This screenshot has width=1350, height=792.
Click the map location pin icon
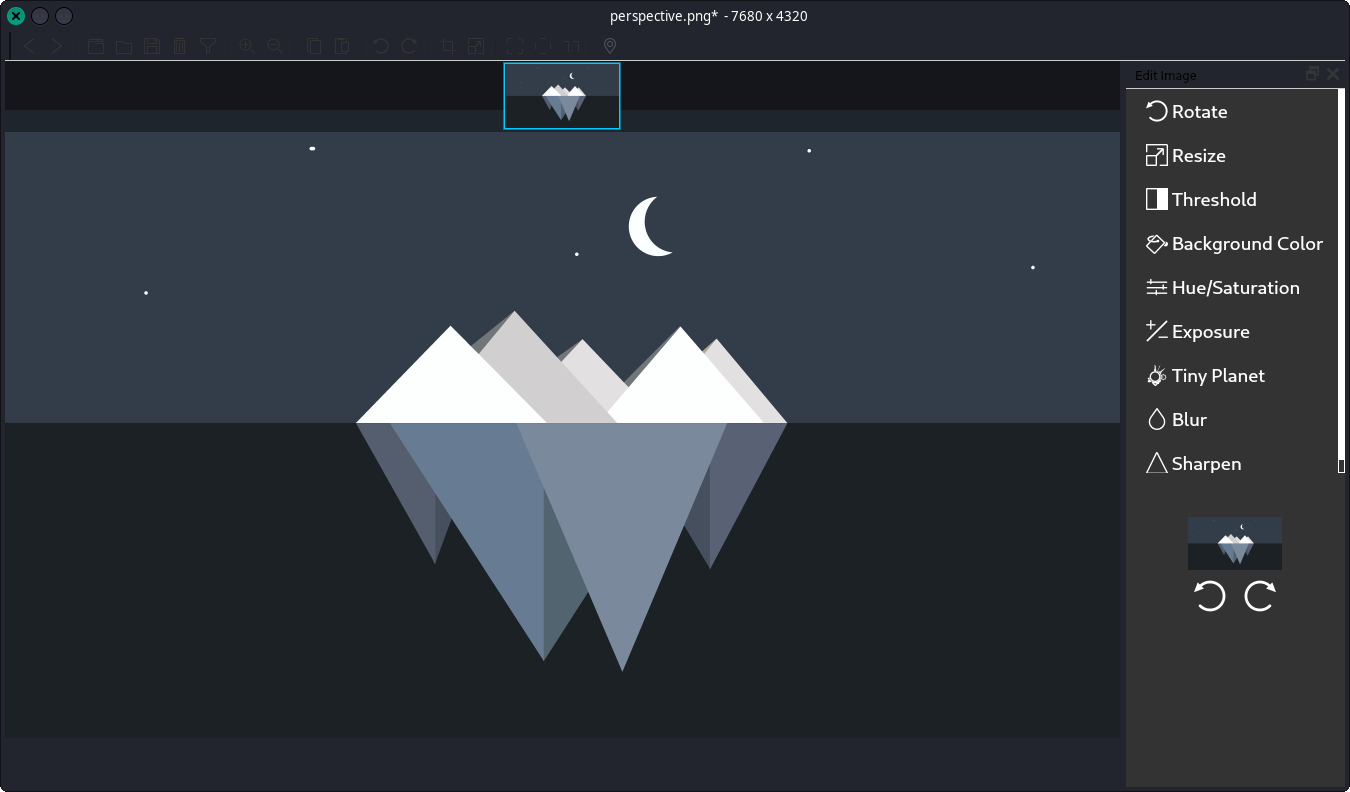[x=610, y=46]
